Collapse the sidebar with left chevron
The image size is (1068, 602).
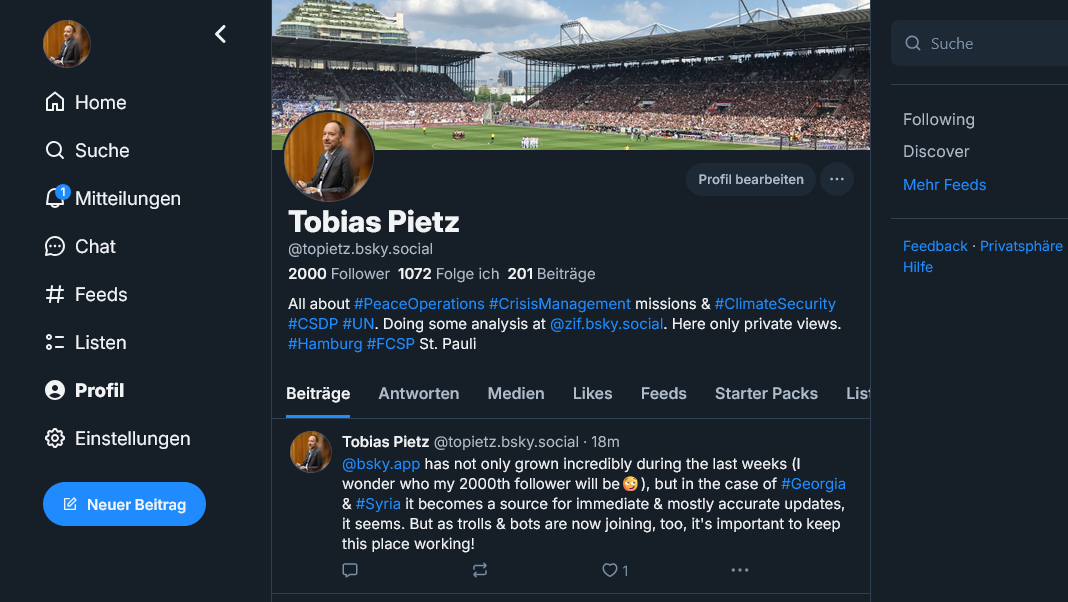[221, 34]
